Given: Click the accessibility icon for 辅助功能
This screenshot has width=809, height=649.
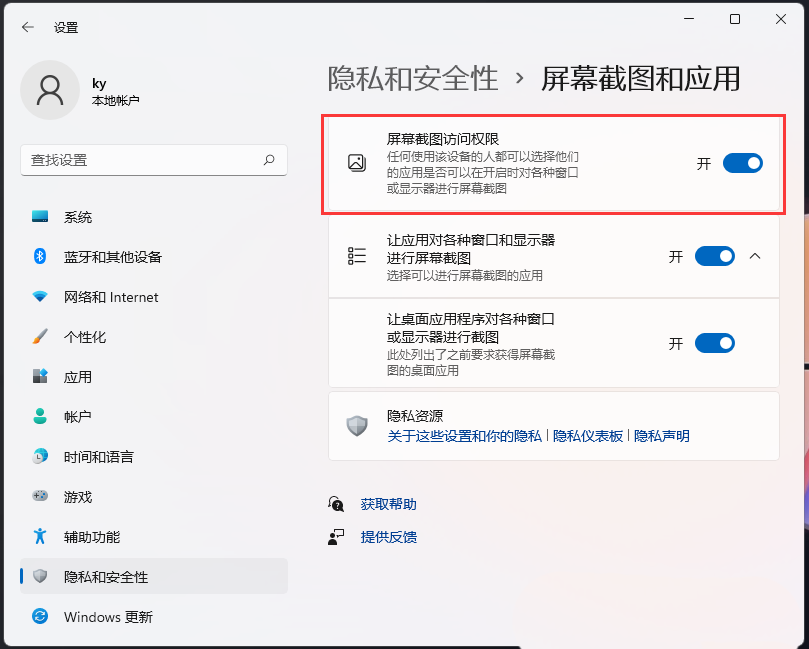Looking at the screenshot, I should [x=40, y=536].
